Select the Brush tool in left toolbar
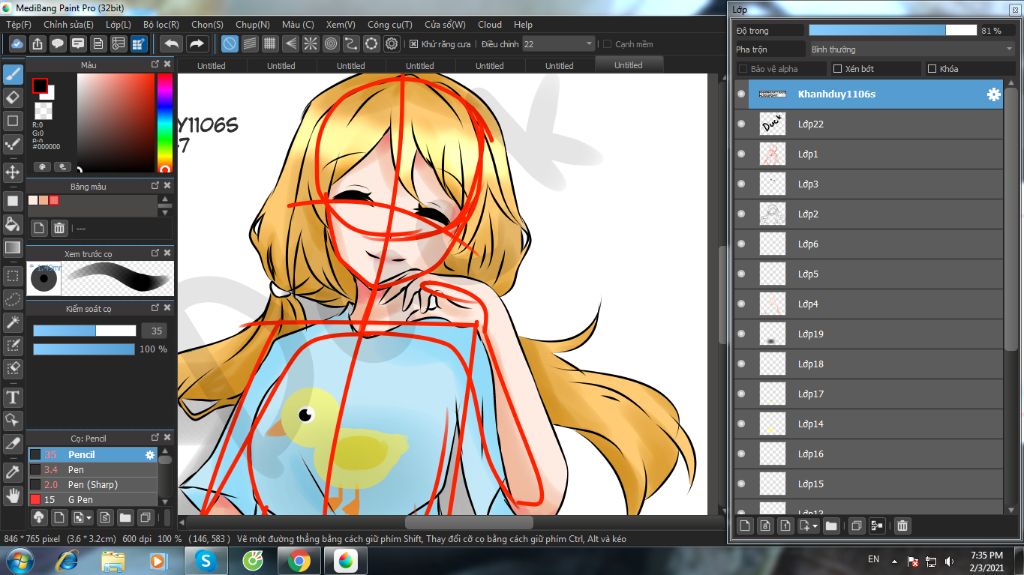Viewport: 1024px width, 575px height. click(12, 74)
